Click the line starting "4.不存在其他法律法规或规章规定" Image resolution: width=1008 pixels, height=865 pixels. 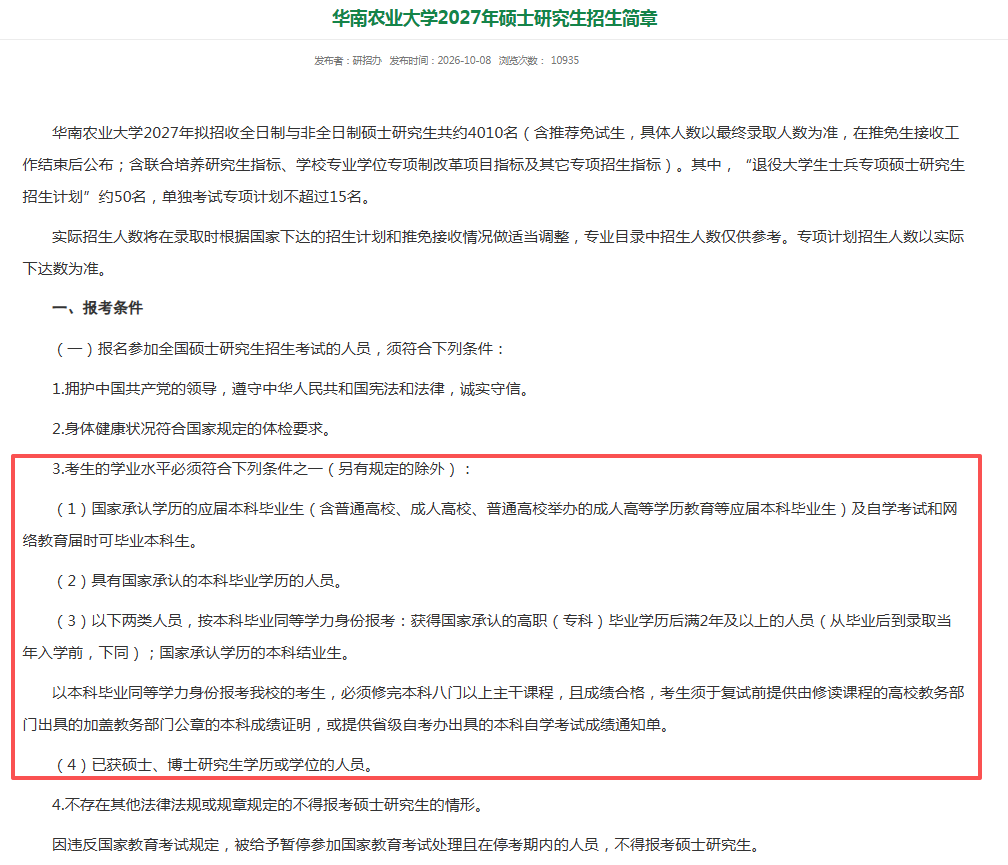click(269, 804)
